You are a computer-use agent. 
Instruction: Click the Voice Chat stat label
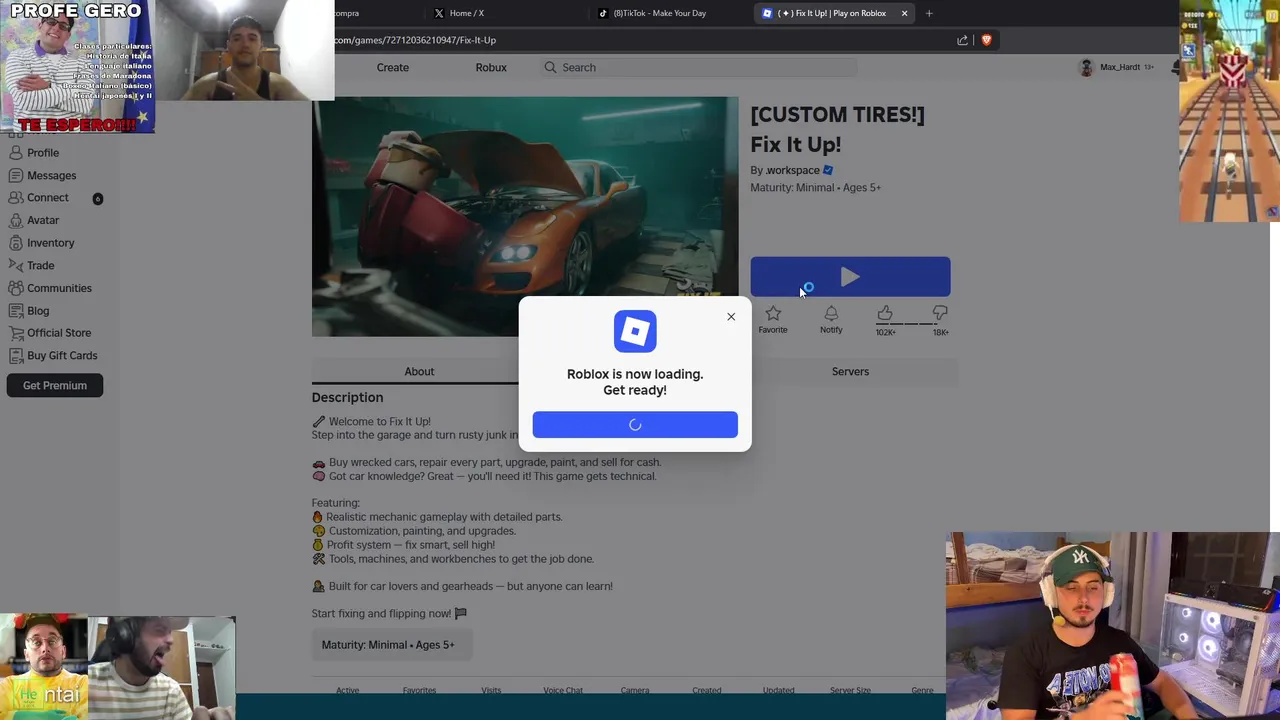pos(563,690)
